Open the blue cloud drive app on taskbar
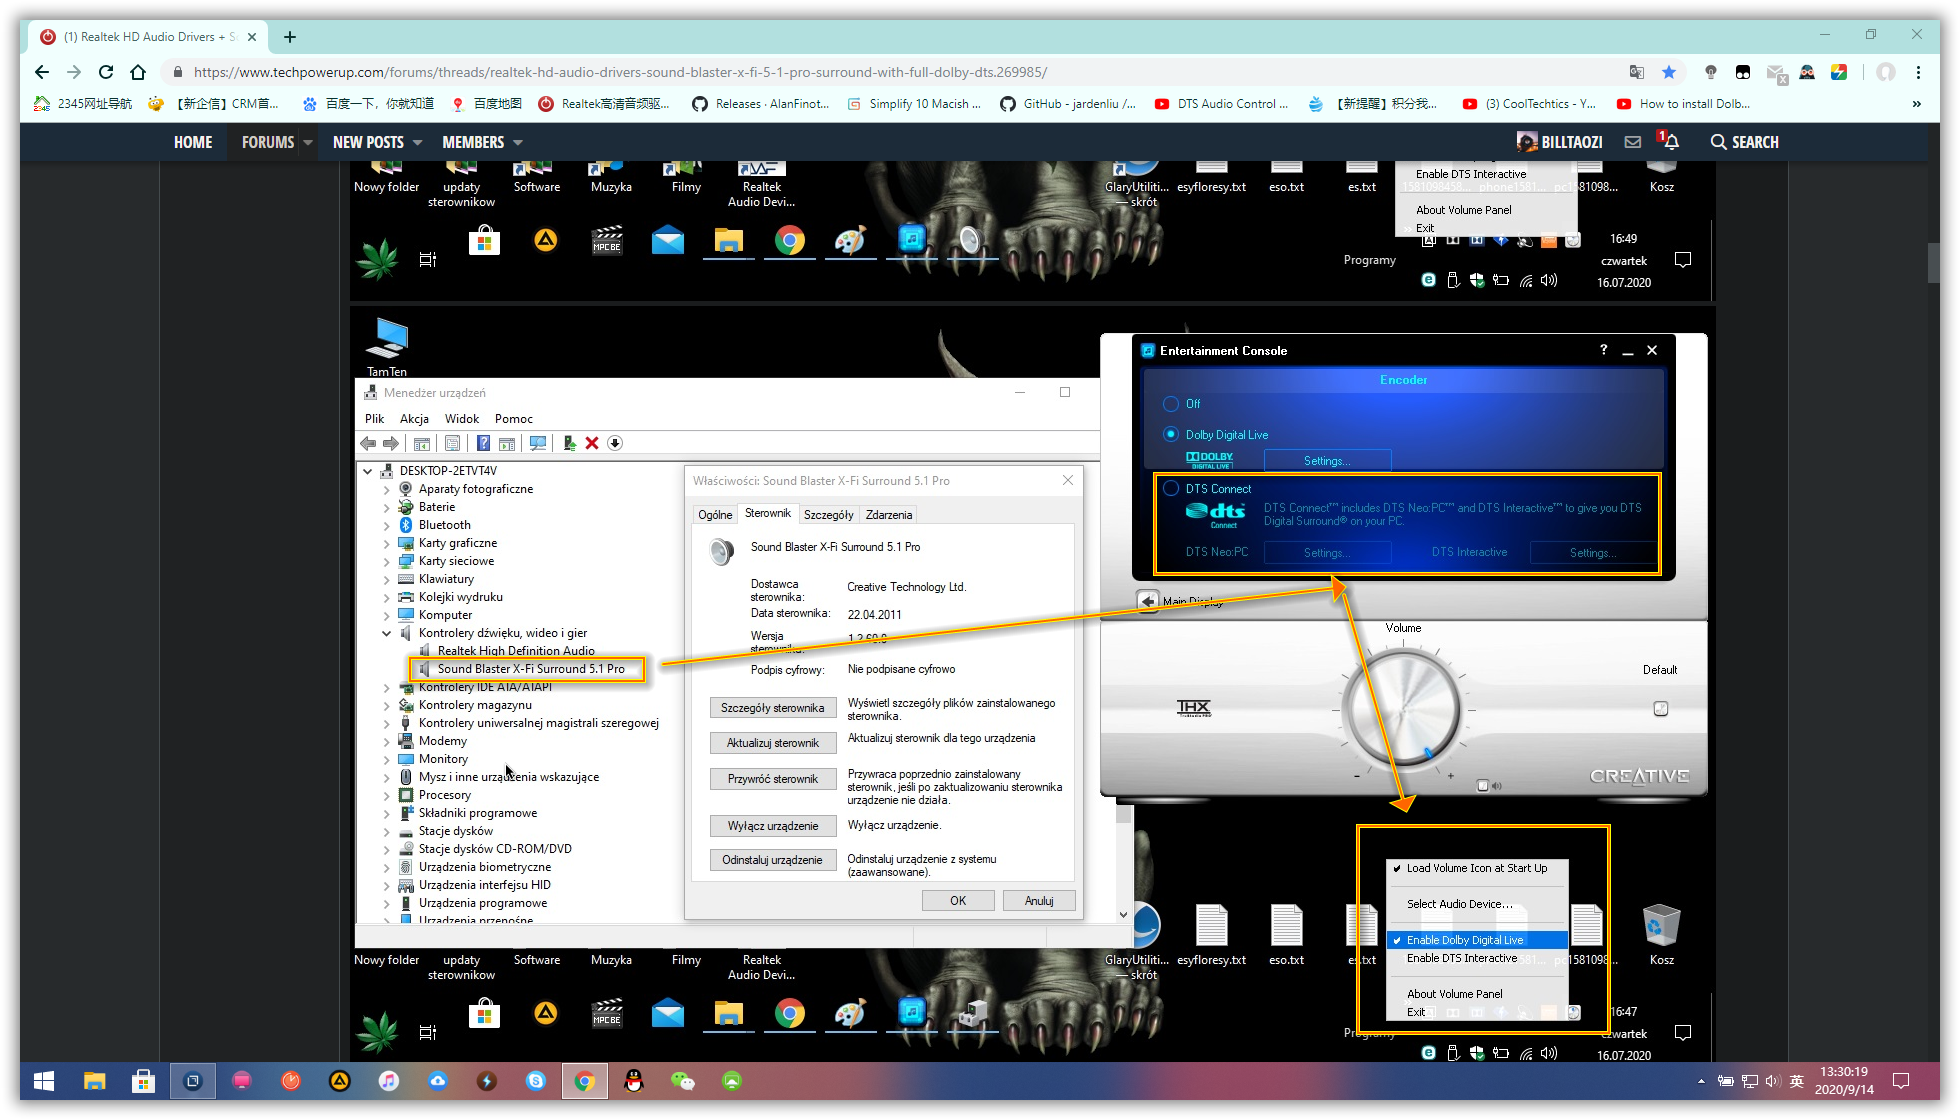 437,1081
